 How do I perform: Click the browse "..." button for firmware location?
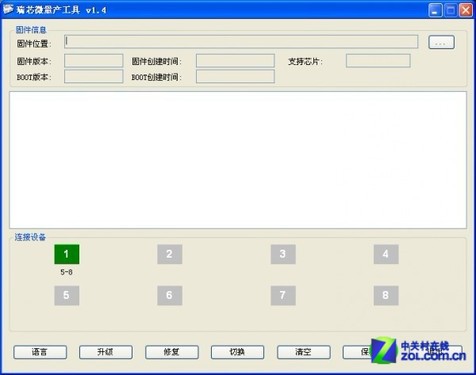pos(441,42)
